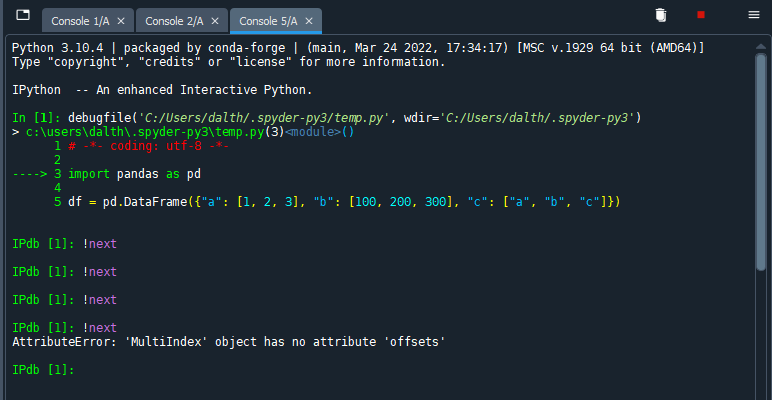The height and width of the screenshot is (400, 772).
Task: Click the console vertical scrollbar handle
Action: (x=761, y=162)
